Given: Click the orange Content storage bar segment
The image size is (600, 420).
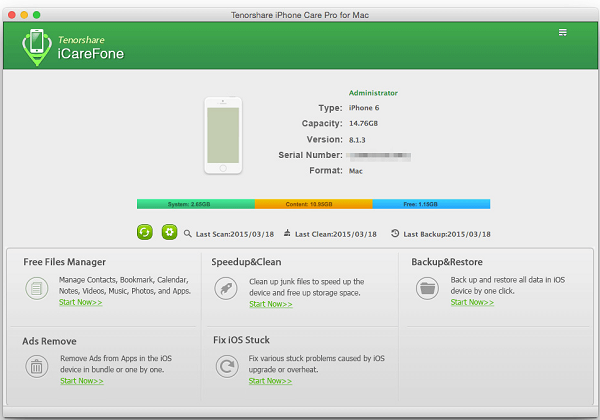Looking at the screenshot, I should [x=314, y=204].
